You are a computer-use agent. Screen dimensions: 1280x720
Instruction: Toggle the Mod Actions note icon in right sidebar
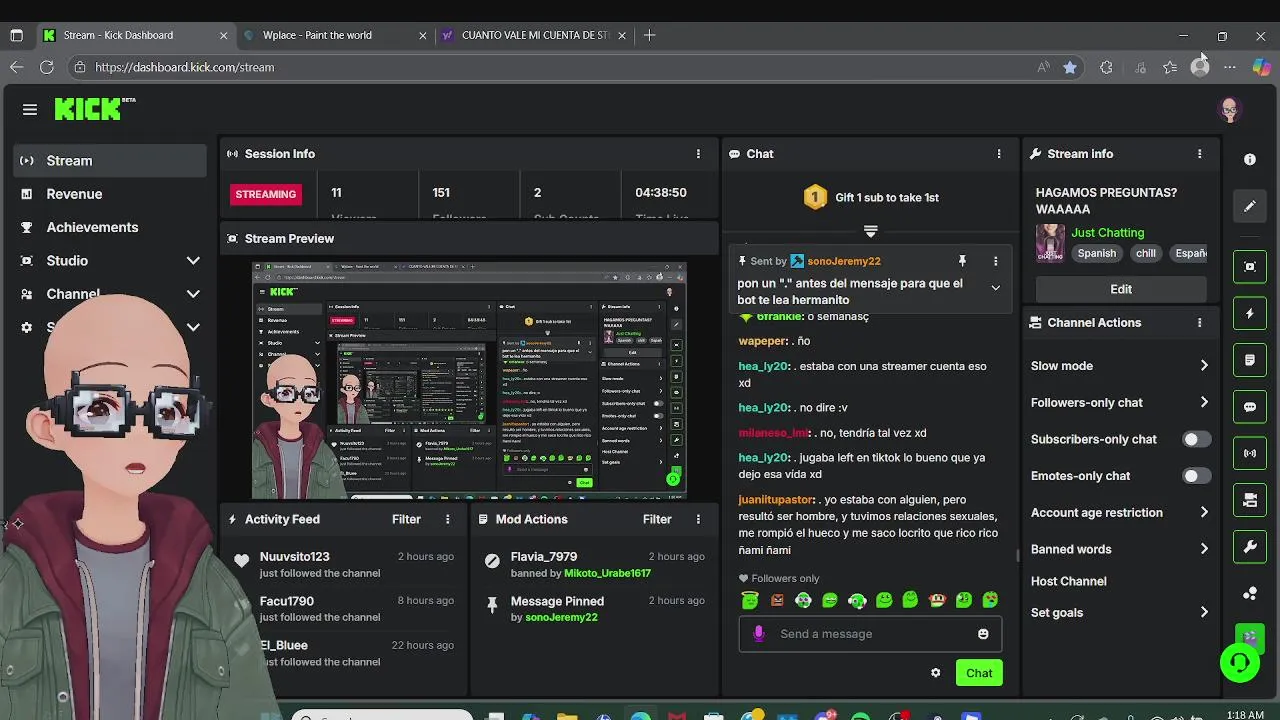[1250, 360]
